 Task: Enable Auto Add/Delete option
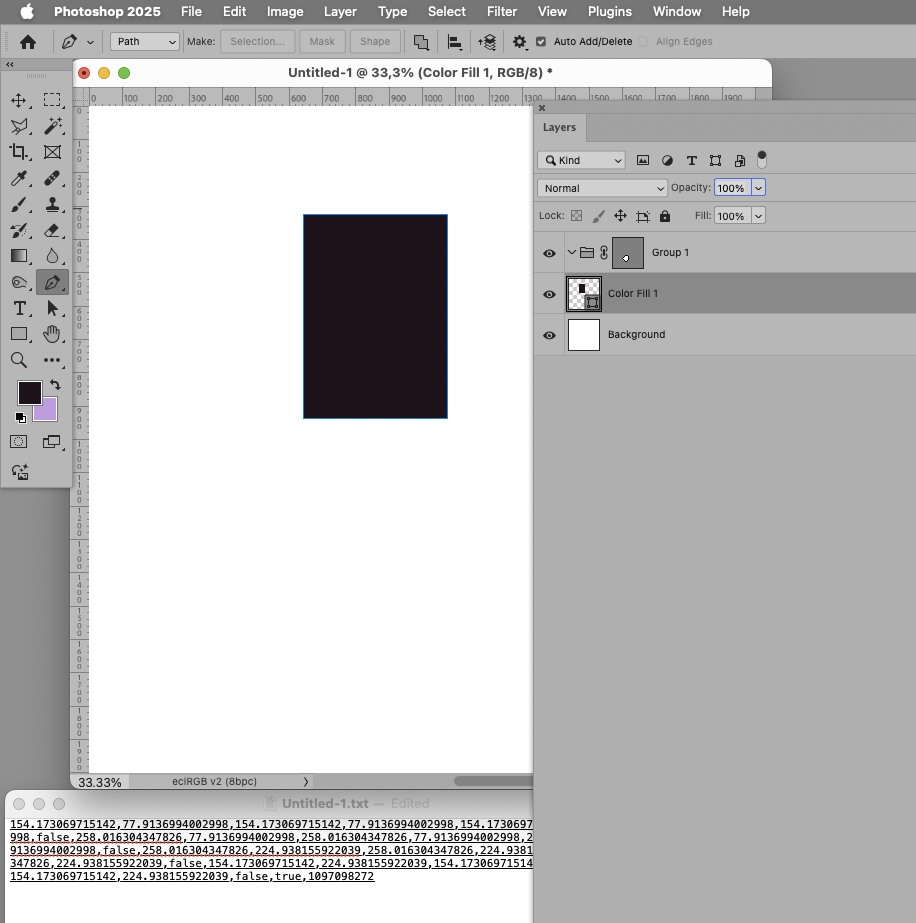point(541,42)
